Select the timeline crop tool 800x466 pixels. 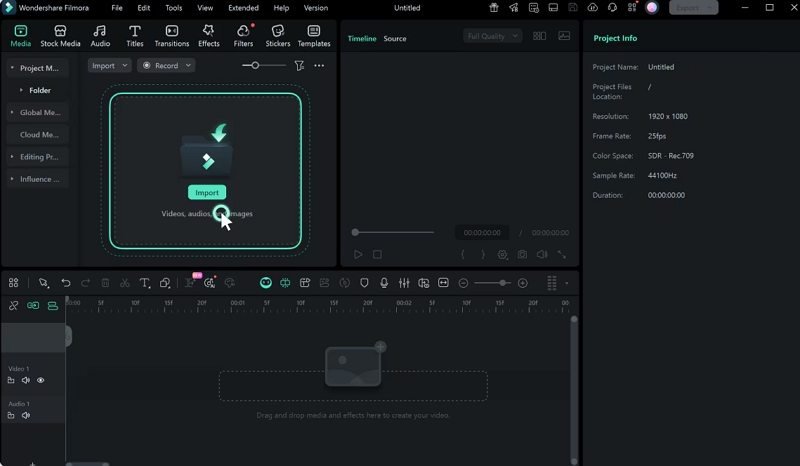(x=165, y=283)
